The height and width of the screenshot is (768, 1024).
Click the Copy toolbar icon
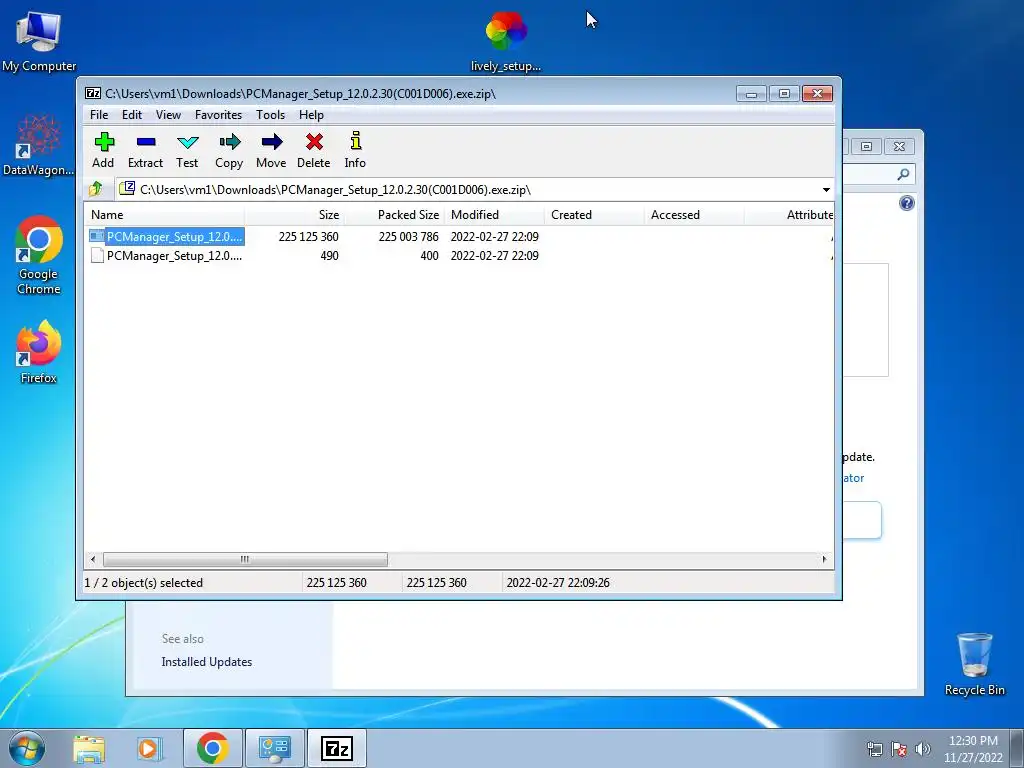pos(229,142)
